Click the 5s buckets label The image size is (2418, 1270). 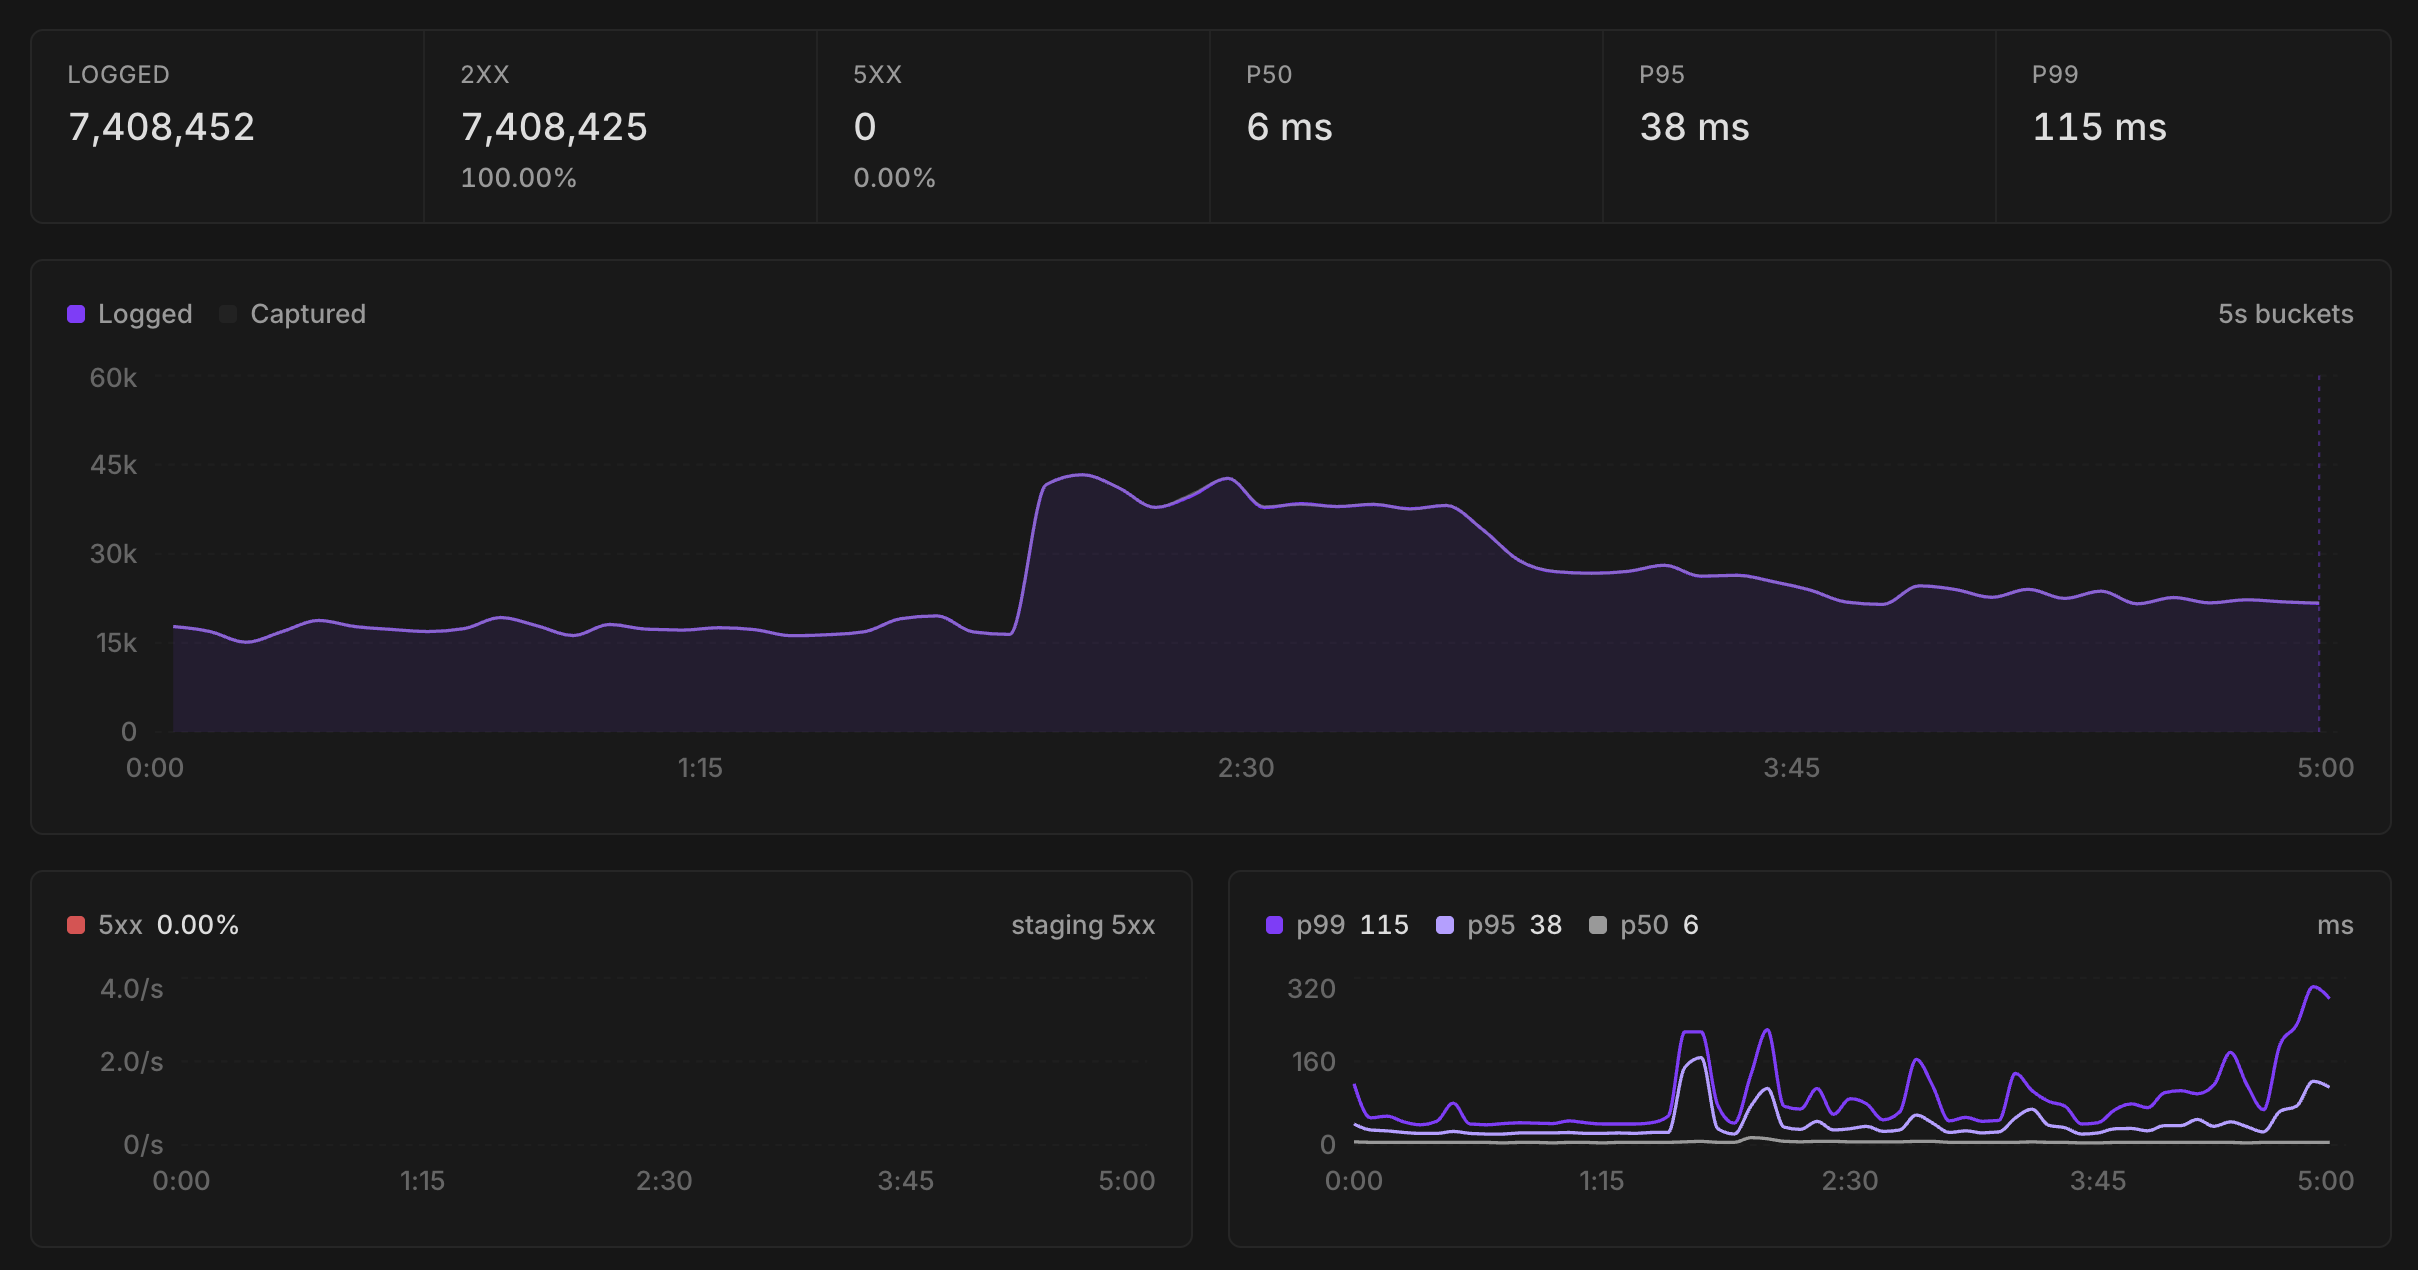pyautogui.click(x=2285, y=314)
